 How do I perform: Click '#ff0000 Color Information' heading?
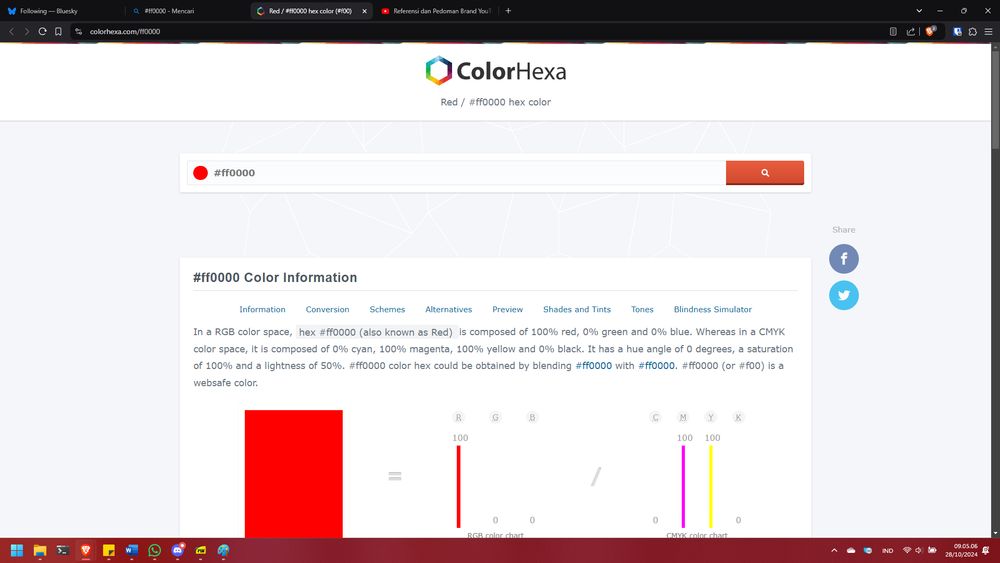275,277
